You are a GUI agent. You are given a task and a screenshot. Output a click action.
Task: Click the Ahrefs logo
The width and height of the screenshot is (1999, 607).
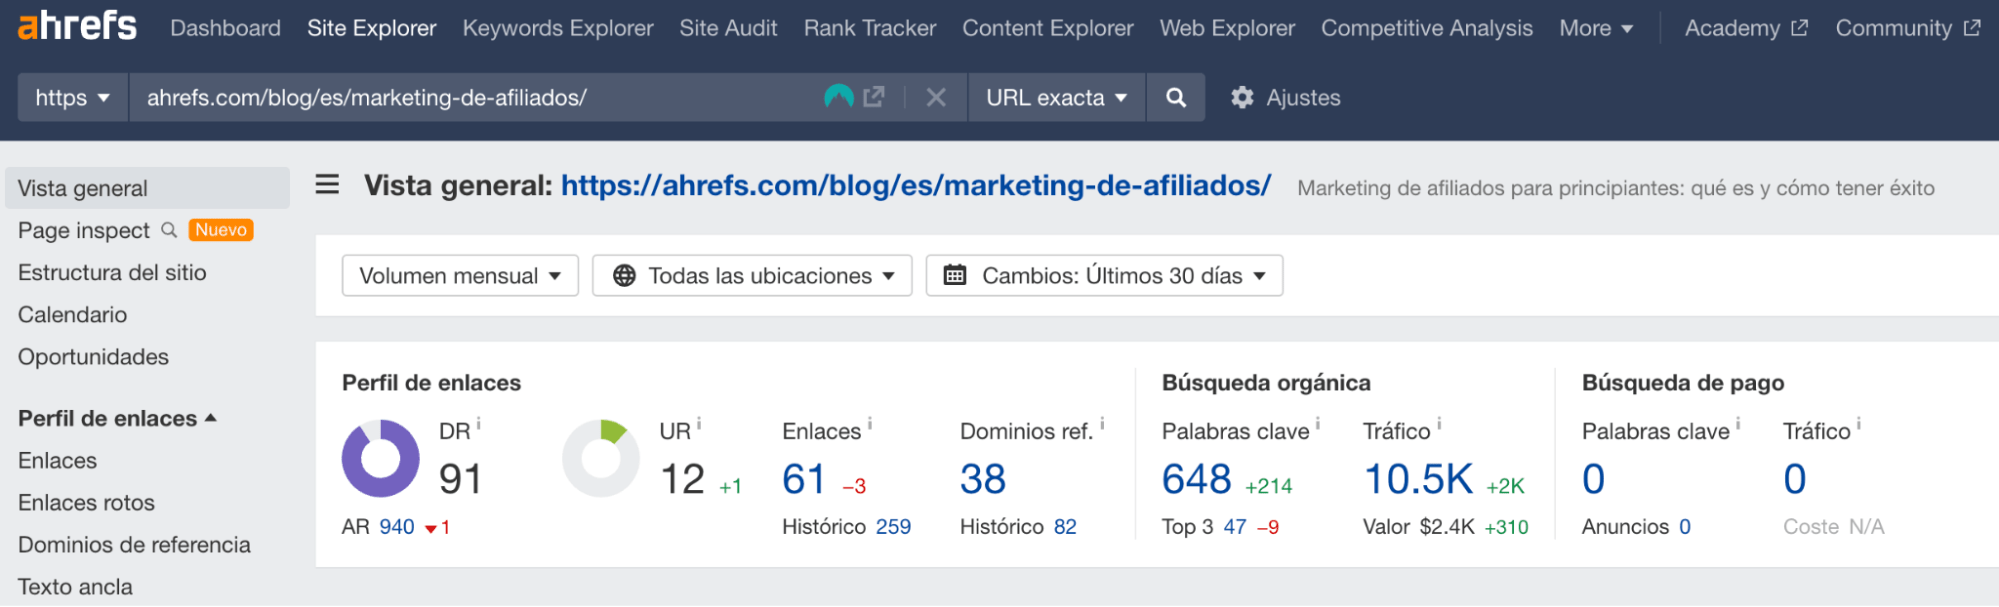[77, 26]
